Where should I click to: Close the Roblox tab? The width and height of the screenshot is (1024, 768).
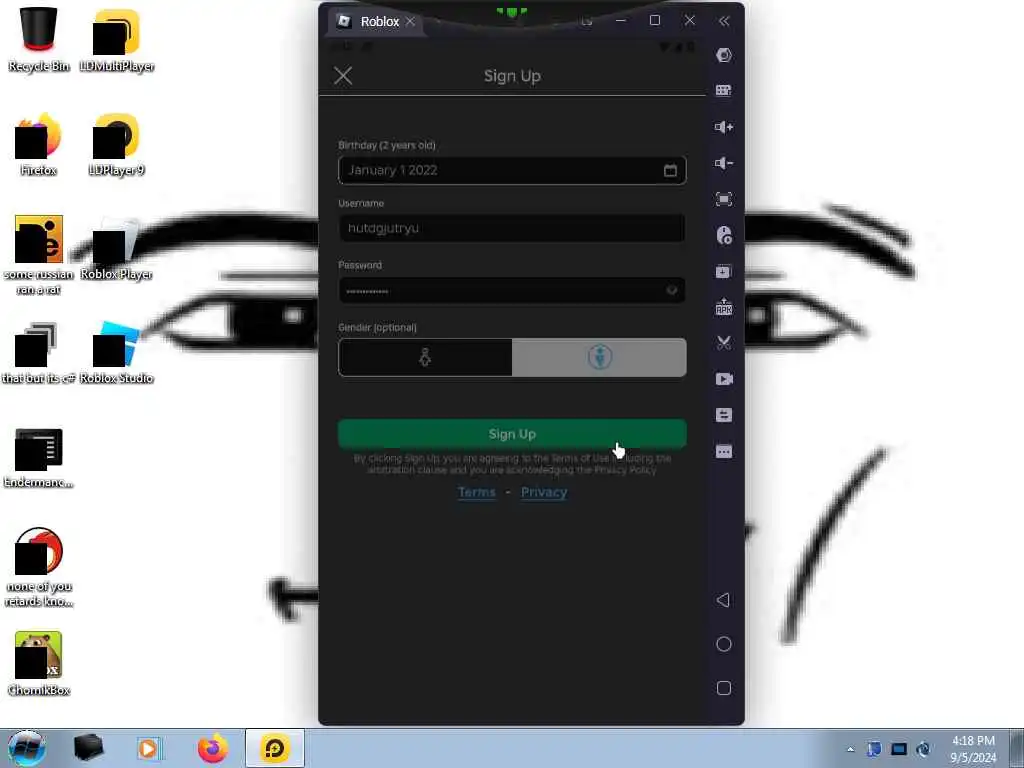pyautogui.click(x=410, y=21)
